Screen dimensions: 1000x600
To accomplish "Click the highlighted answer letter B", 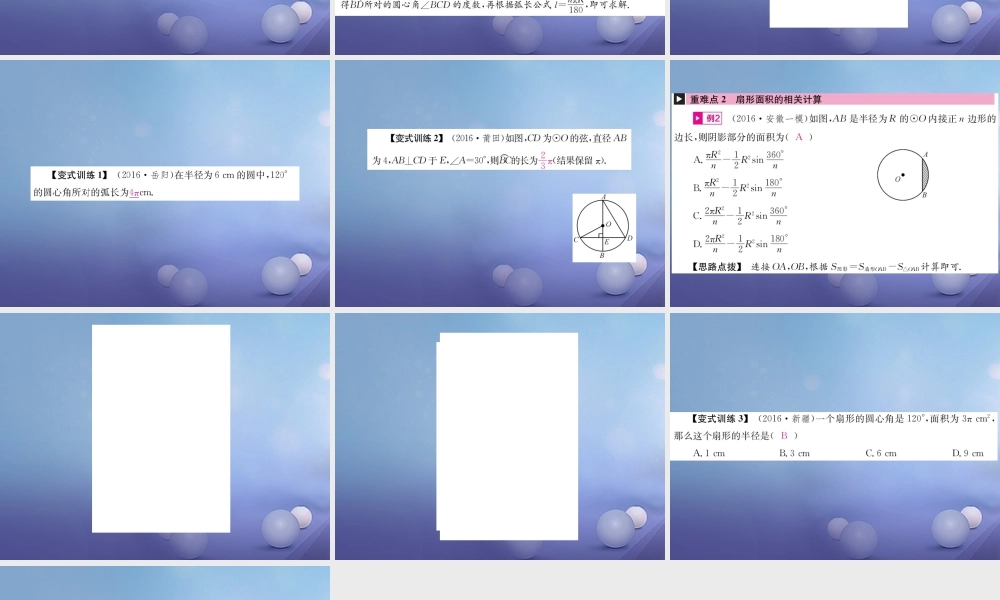I will click(x=784, y=437).
